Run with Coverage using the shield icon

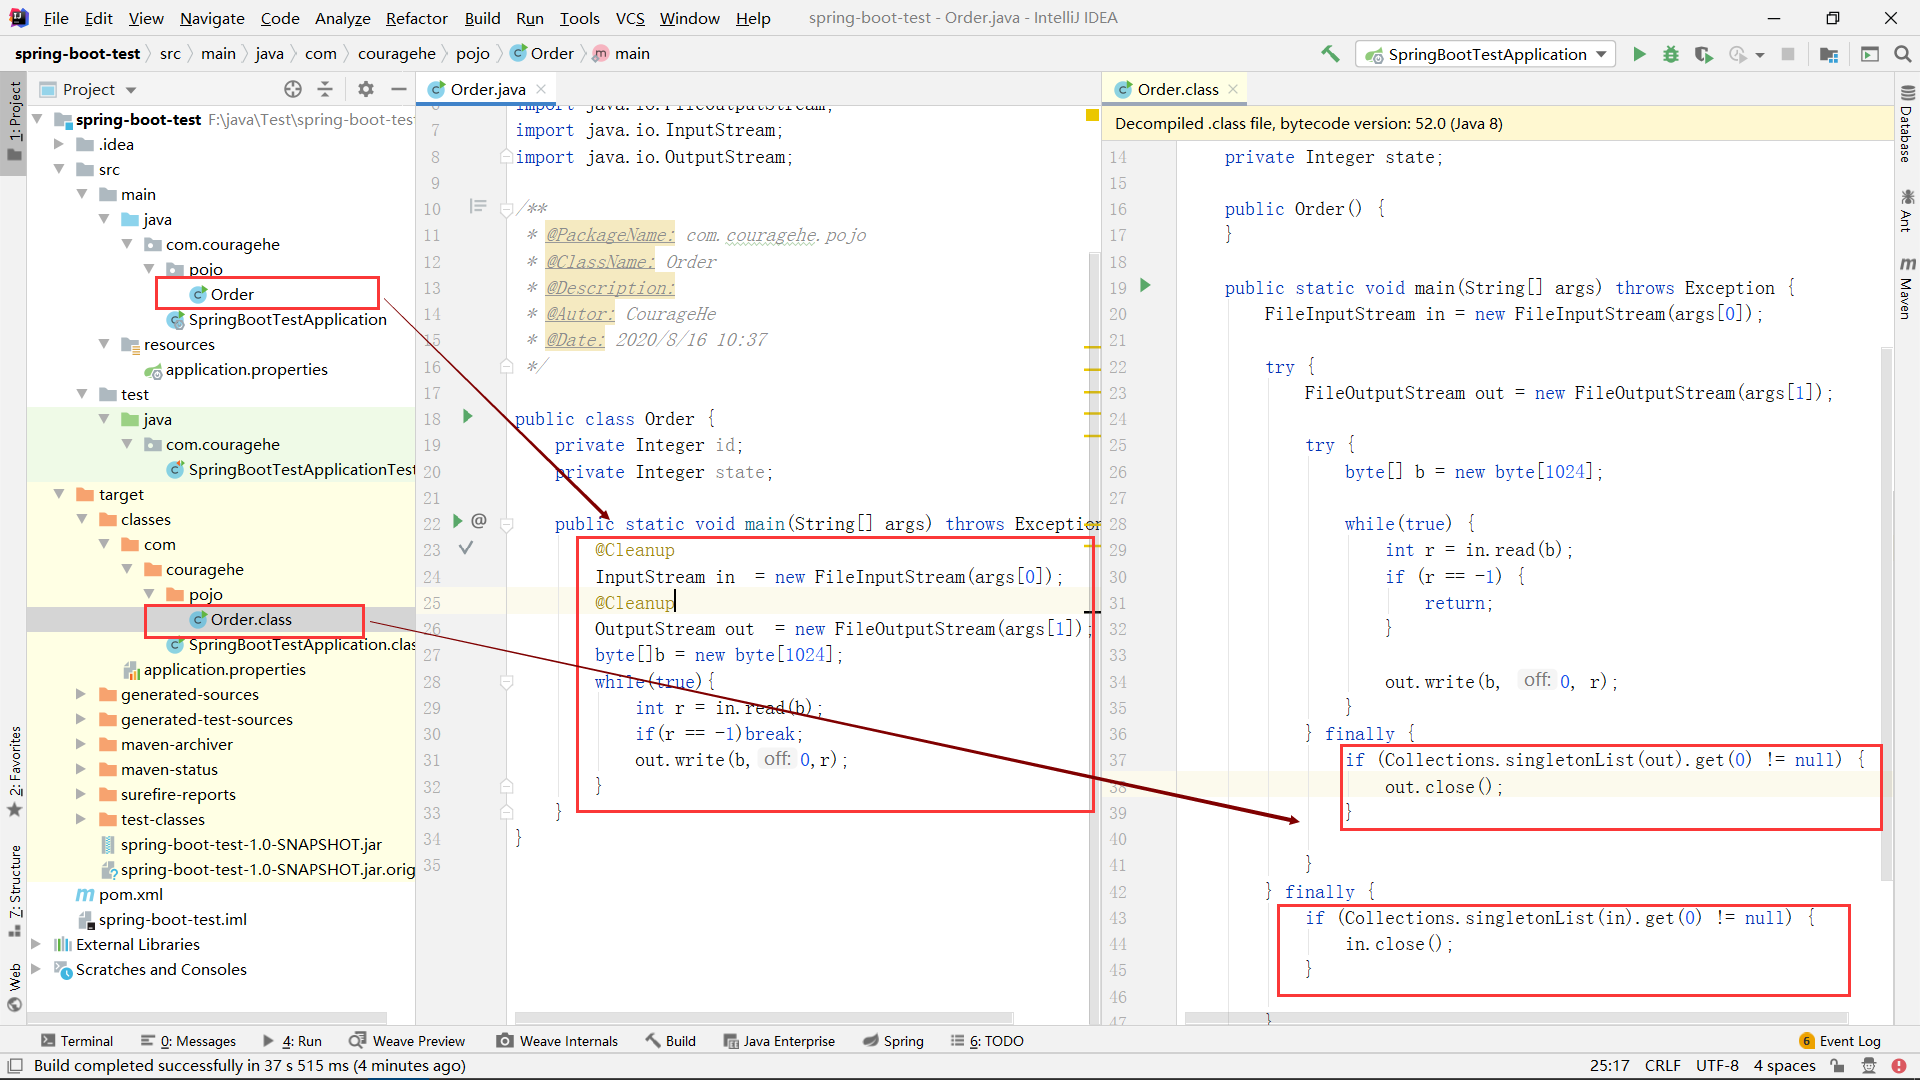pos(1703,54)
